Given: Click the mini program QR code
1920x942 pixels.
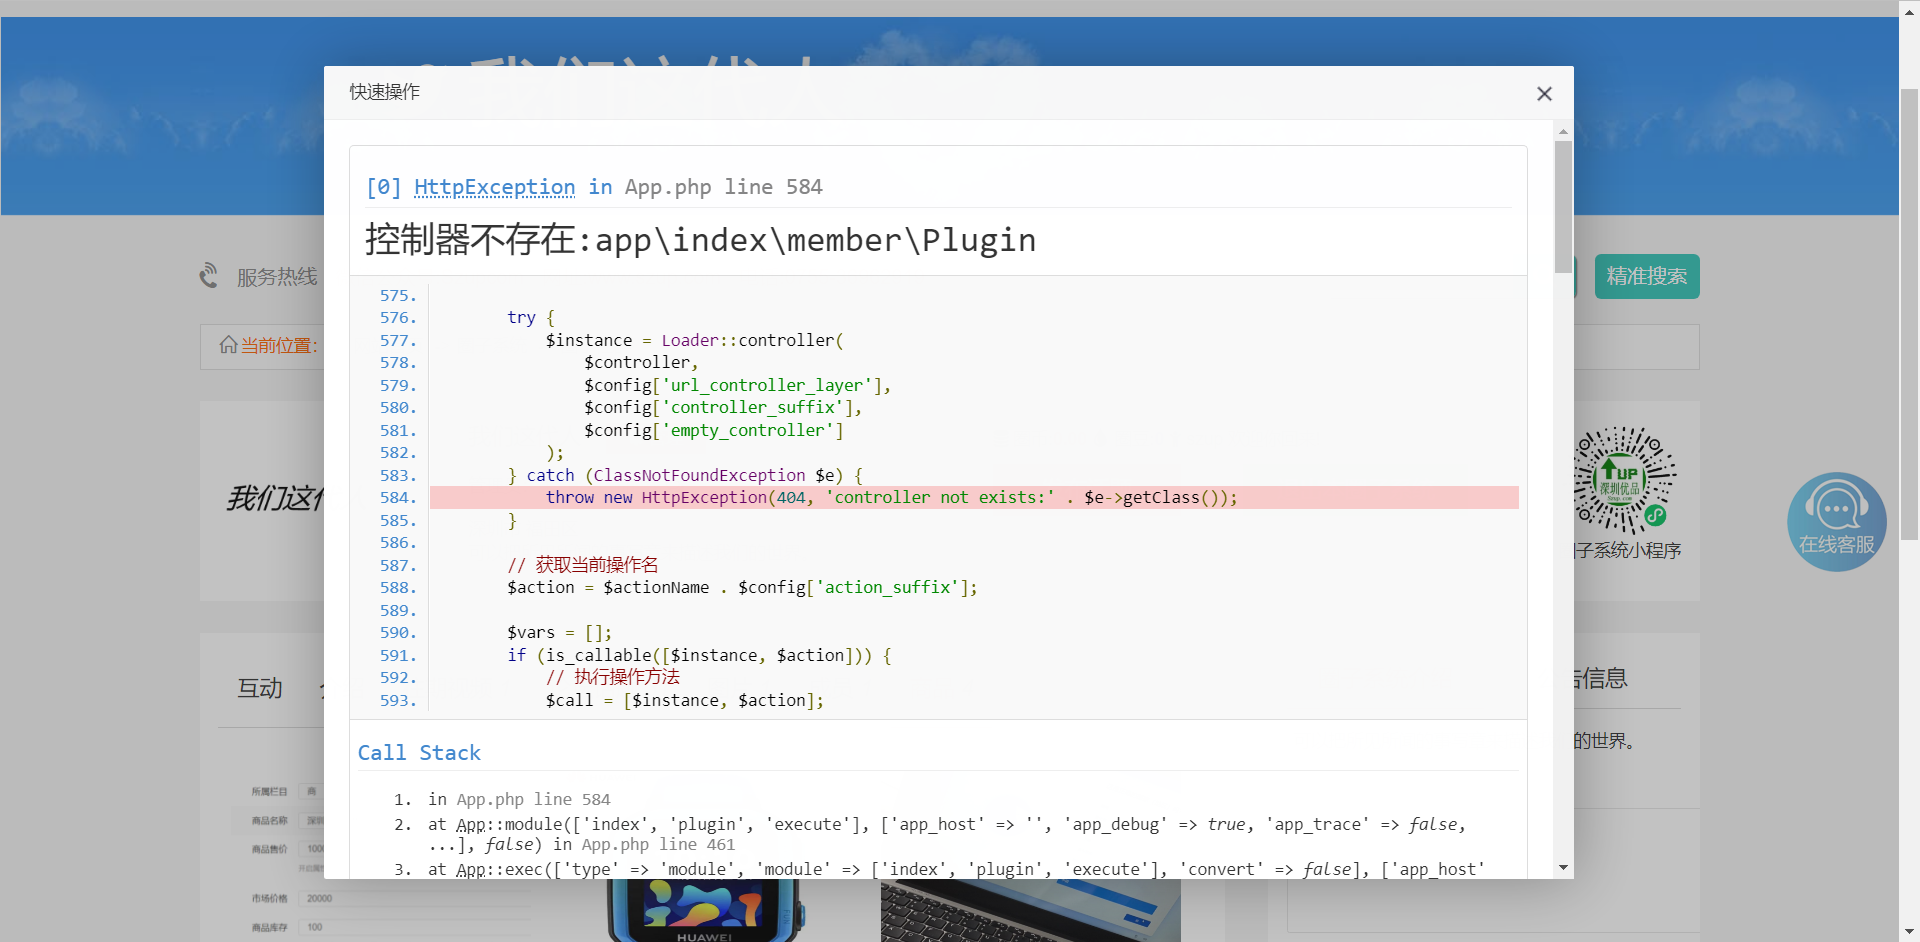Looking at the screenshot, I should [x=1624, y=479].
